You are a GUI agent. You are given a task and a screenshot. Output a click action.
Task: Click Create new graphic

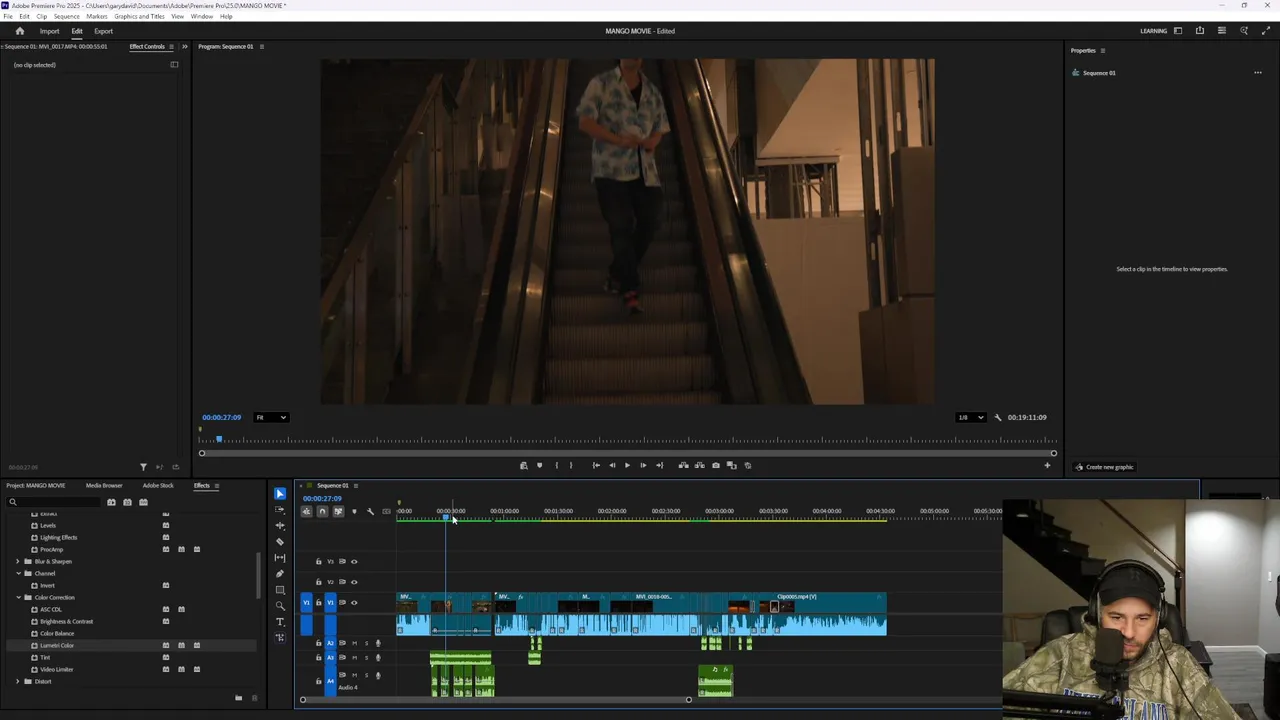click(1105, 467)
